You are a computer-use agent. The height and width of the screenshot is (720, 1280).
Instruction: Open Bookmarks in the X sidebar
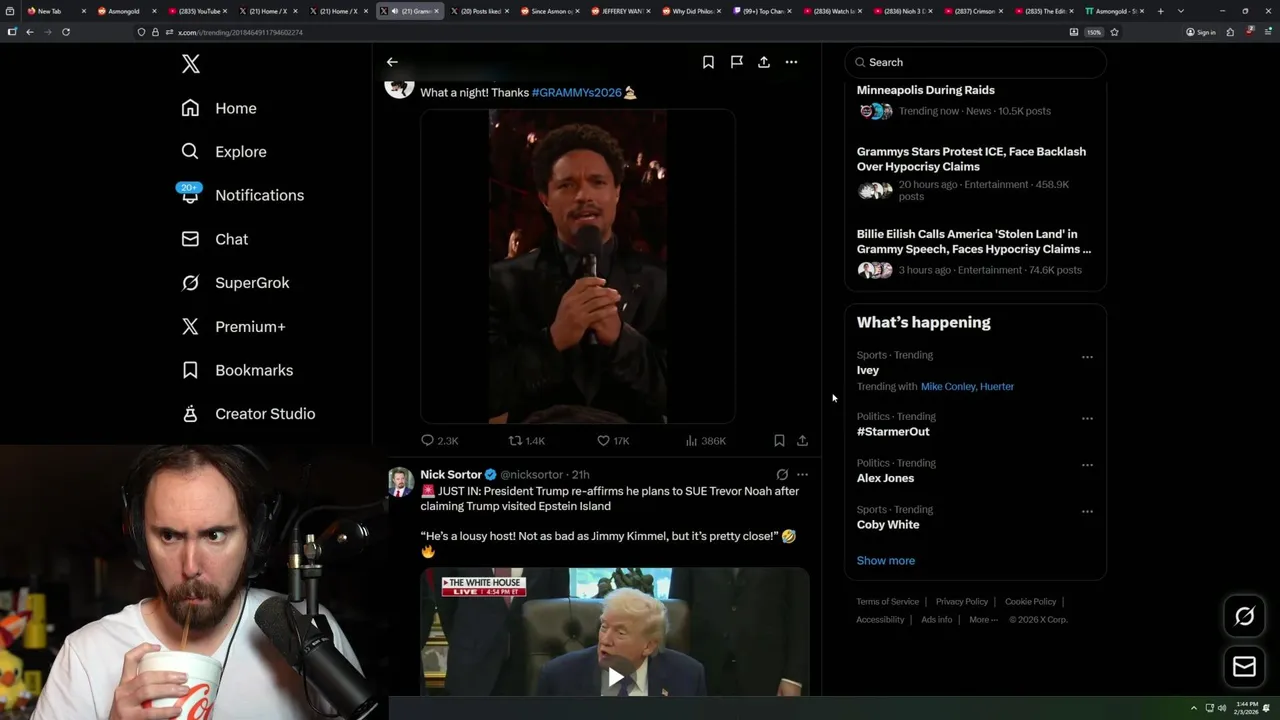(x=237, y=370)
